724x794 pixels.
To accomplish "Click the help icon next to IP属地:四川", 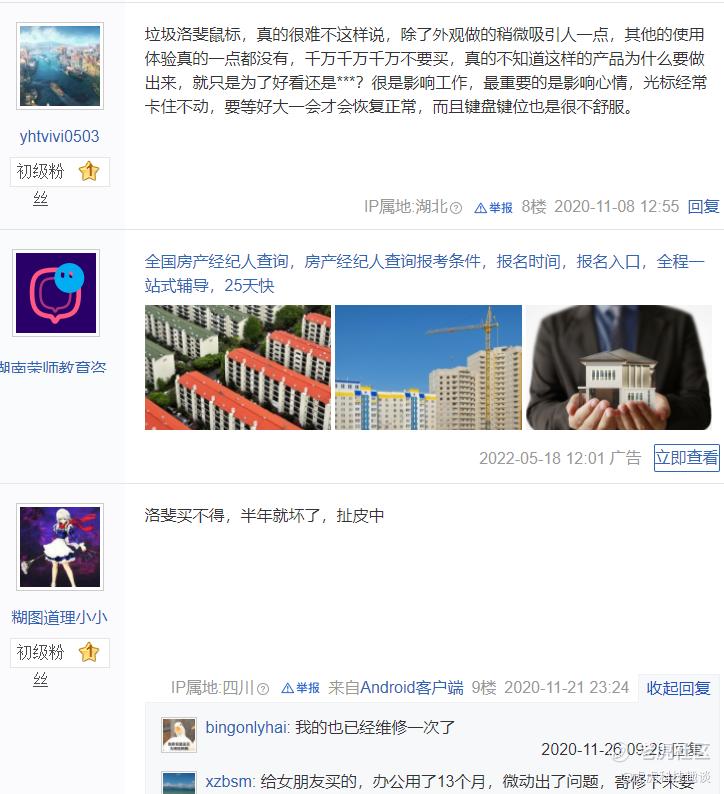I will click(x=263, y=689).
